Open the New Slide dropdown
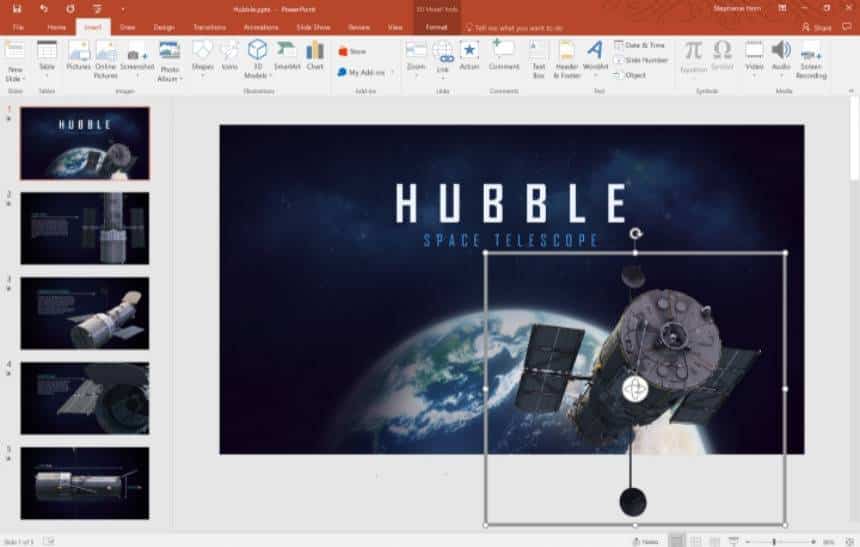860x547 pixels. point(15,74)
